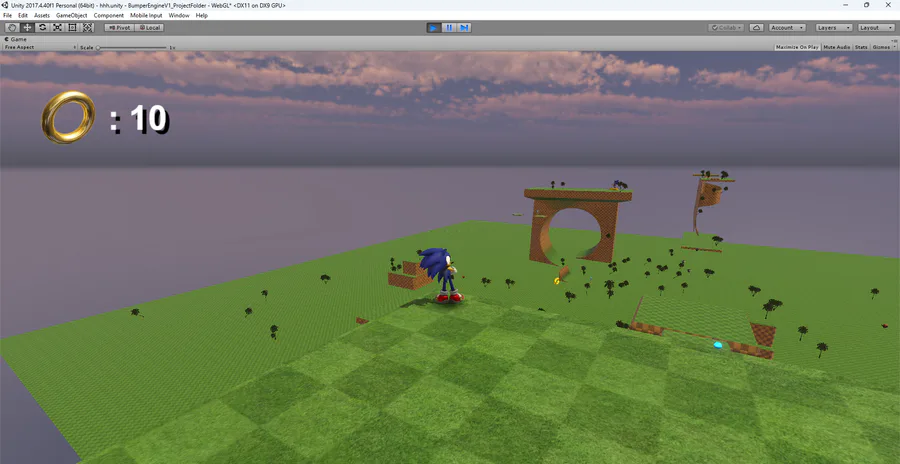Open the Layout dropdown
The height and width of the screenshot is (464, 900).
point(876,28)
